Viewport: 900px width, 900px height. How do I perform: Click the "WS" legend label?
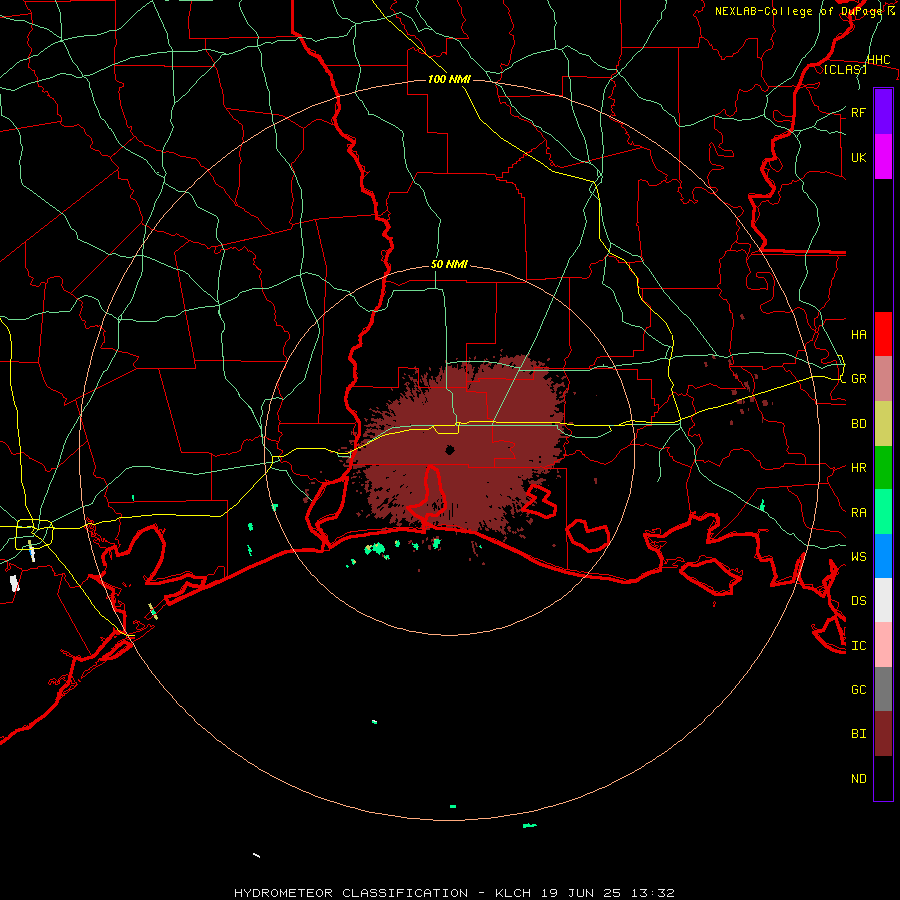point(859,557)
